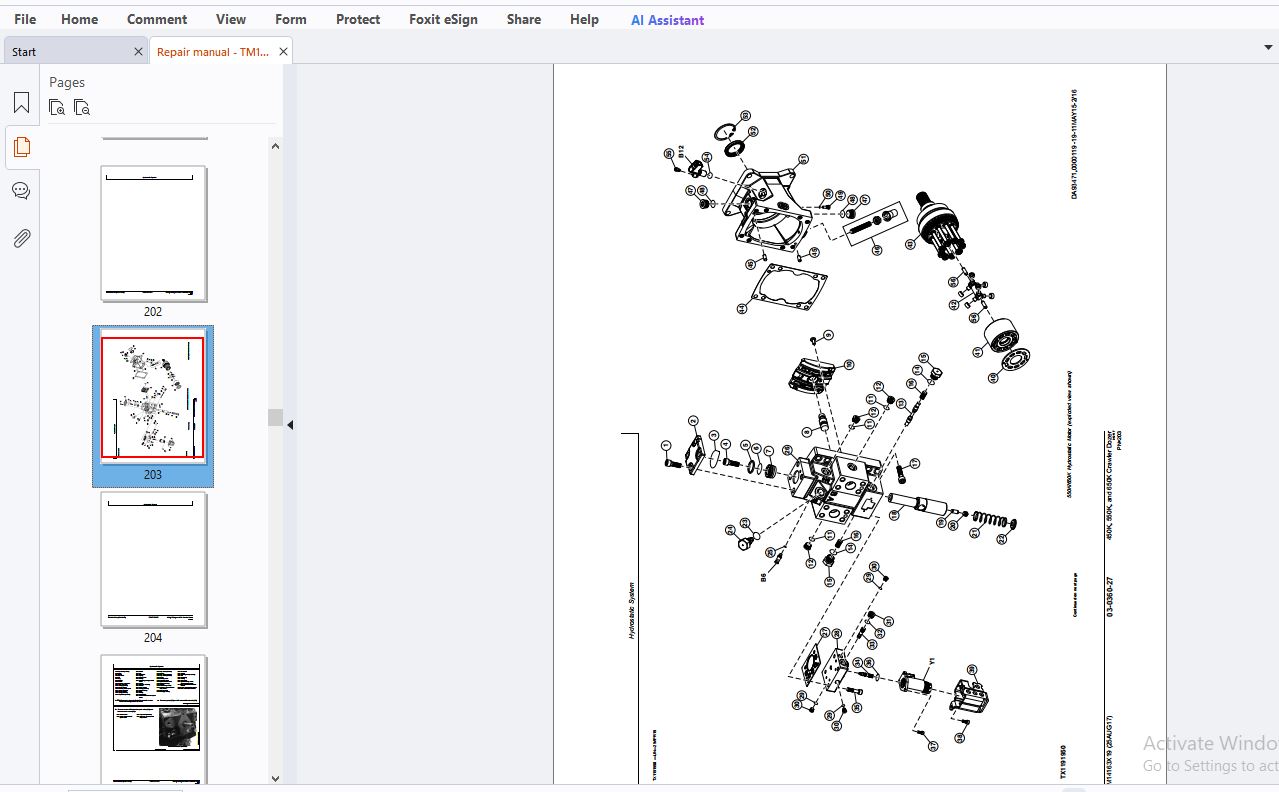Open the Bookmarks panel
The height and width of the screenshot is (792, 1279).
point(21,103)
